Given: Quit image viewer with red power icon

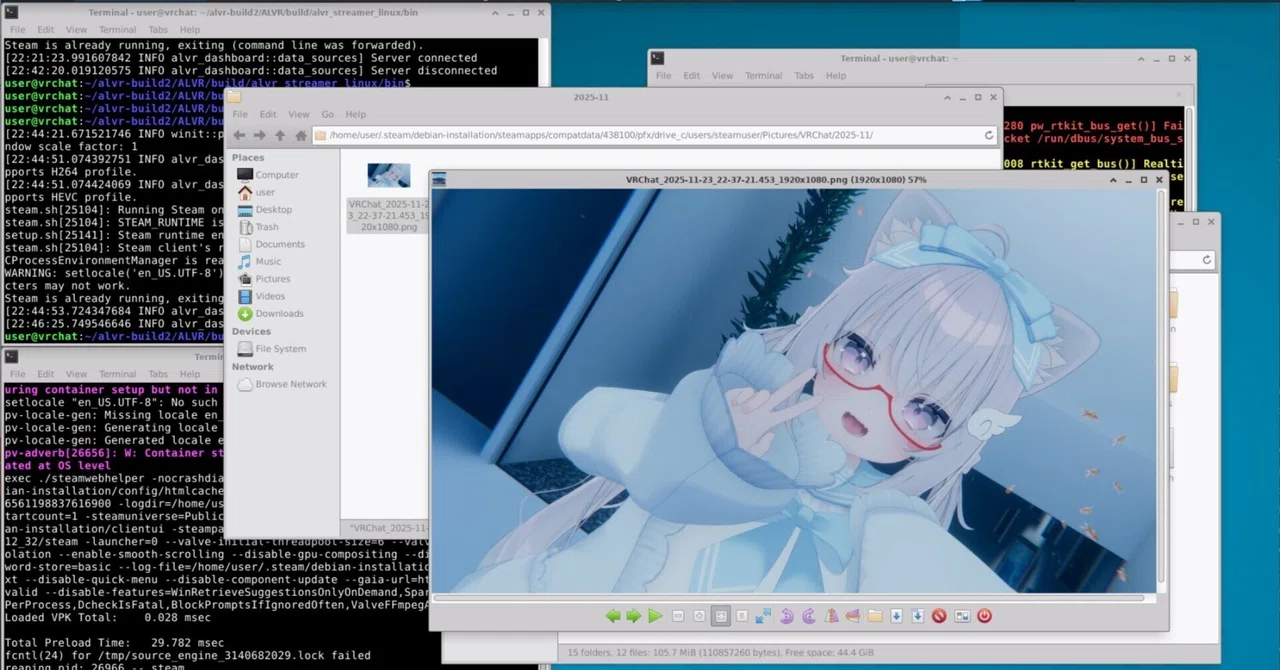Looking at the screenshot, I should (984, 616).
